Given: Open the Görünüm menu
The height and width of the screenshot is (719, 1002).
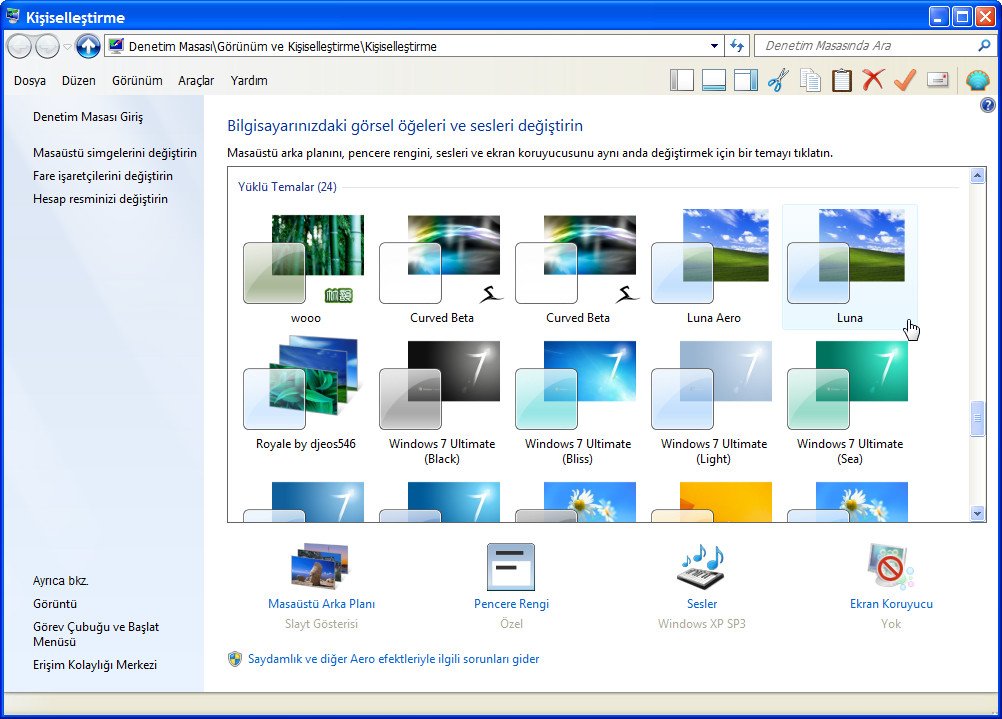Looking at the screenshot, I should tap(137, 81).
